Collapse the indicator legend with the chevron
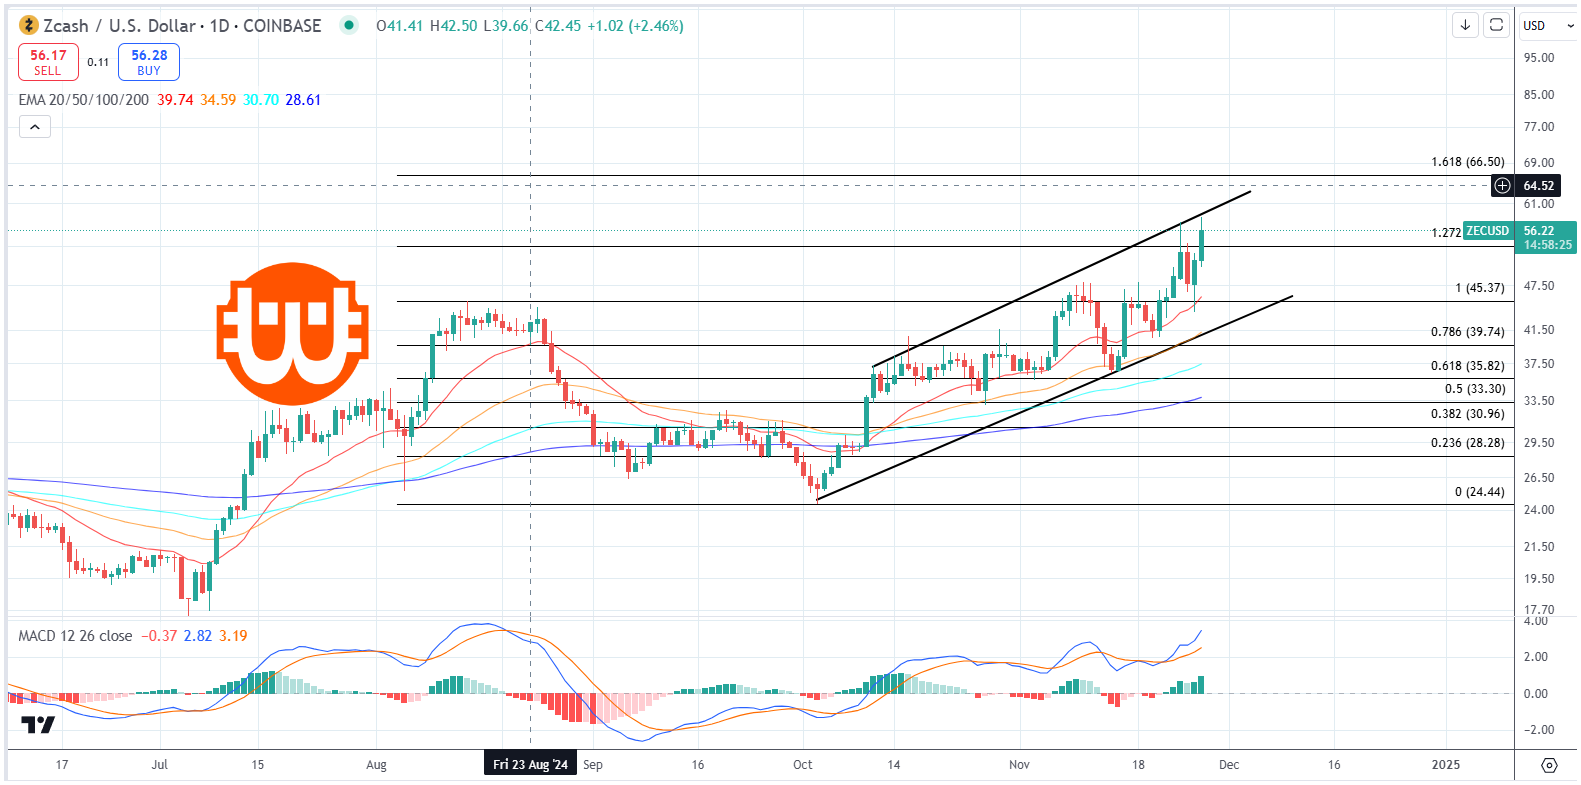The image size is (1581, 785). click(x=34, y=127)
